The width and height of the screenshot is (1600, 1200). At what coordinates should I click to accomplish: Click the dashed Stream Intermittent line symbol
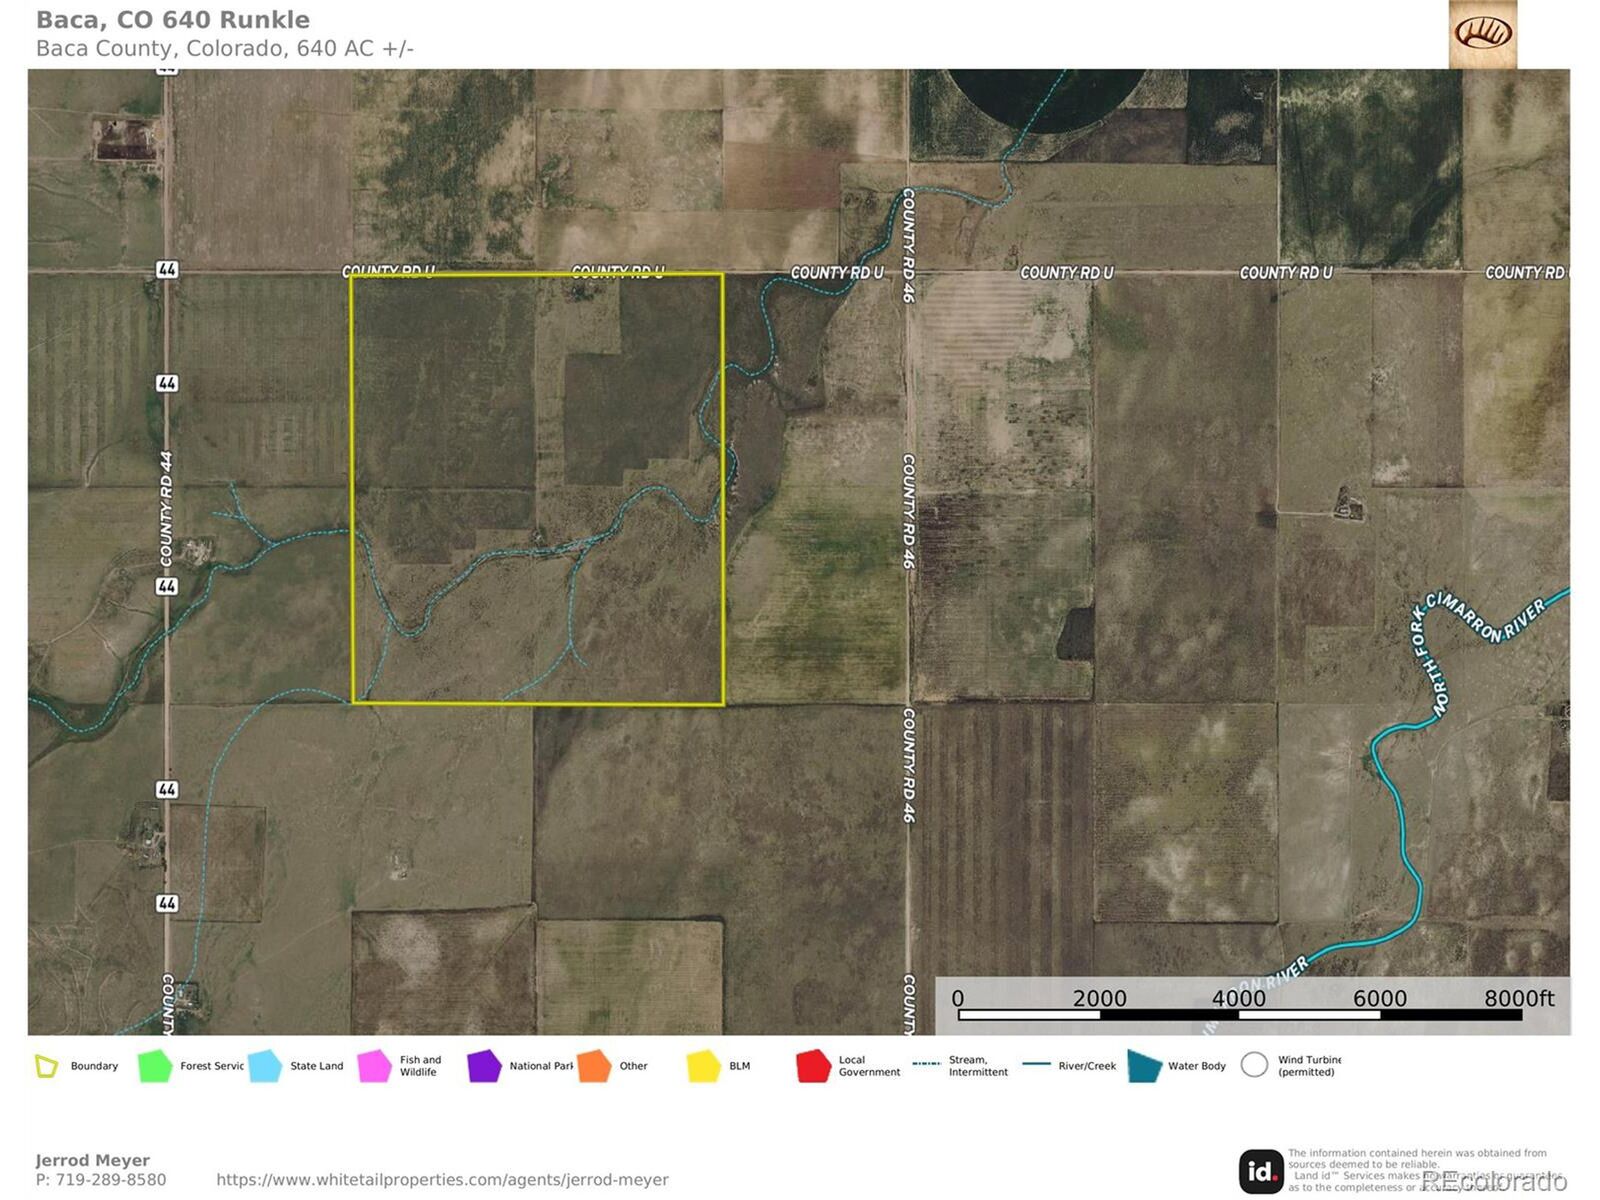pos(927,1064)
